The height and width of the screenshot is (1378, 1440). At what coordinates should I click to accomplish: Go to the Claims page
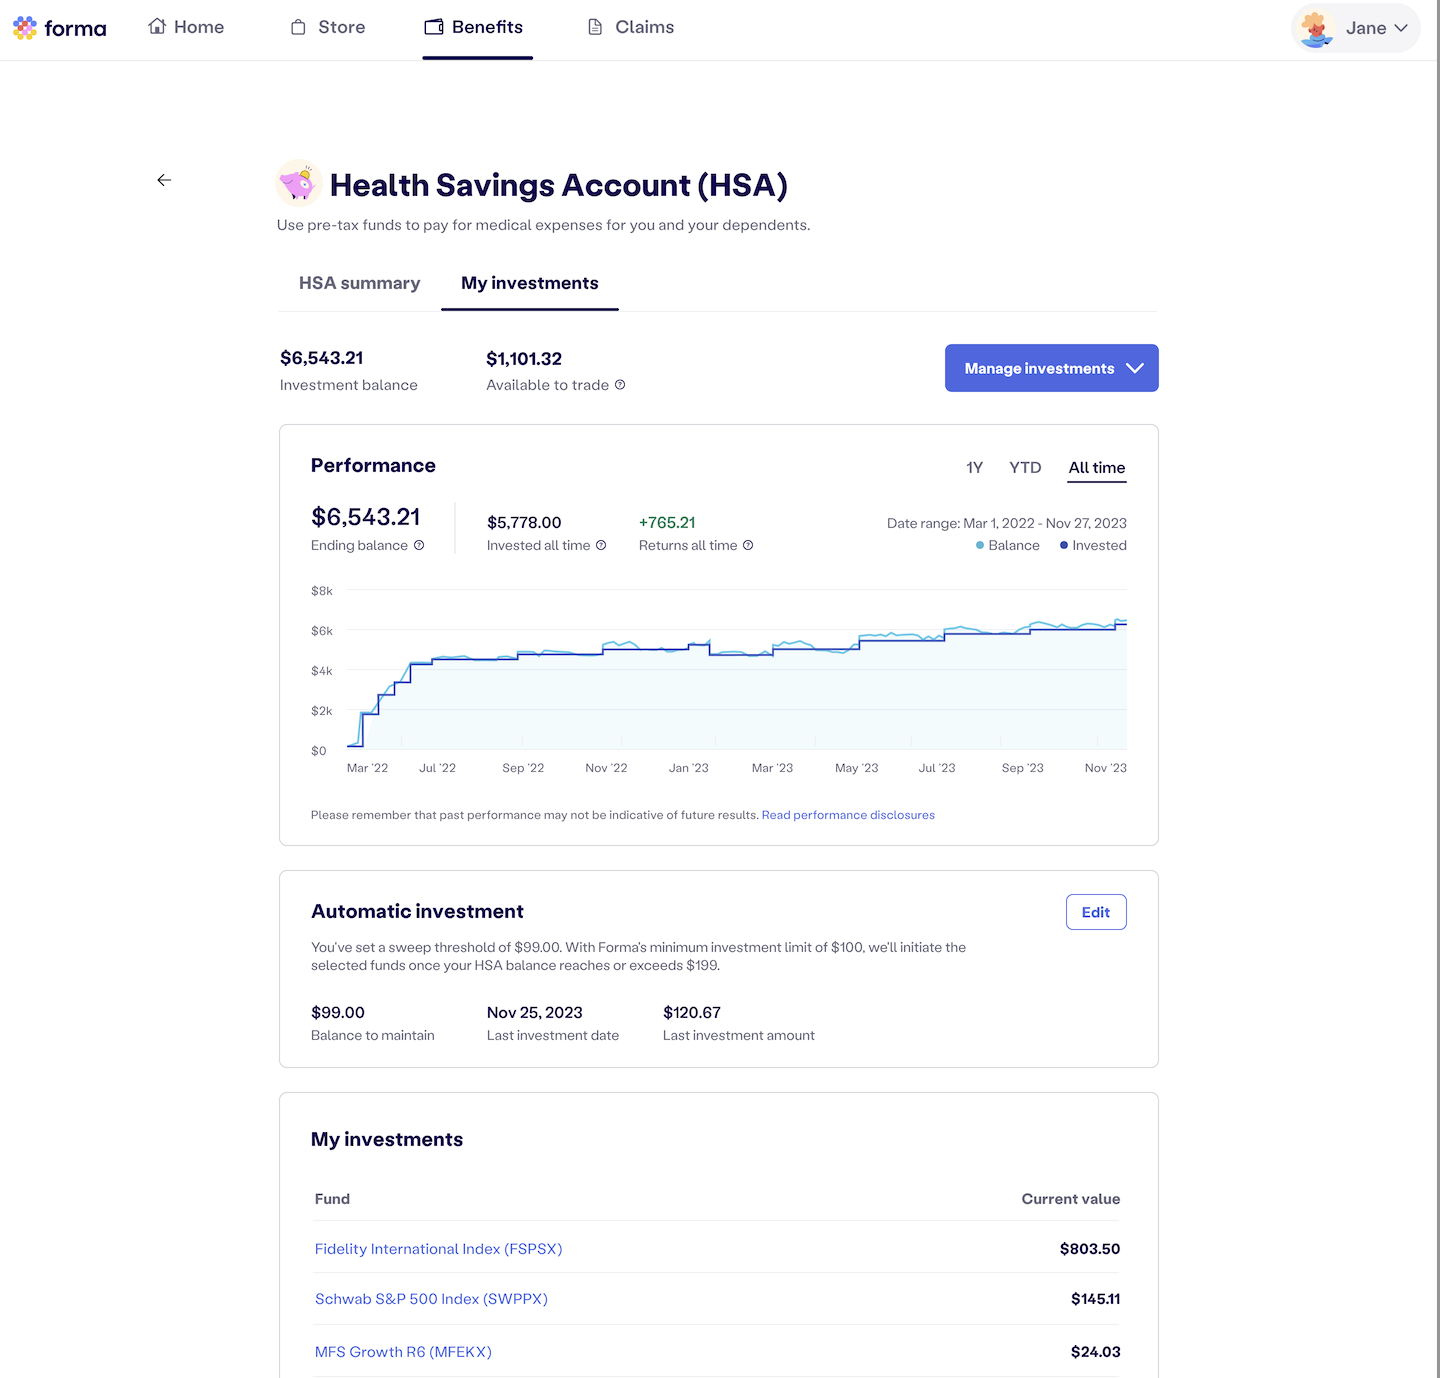pos(631,27)
